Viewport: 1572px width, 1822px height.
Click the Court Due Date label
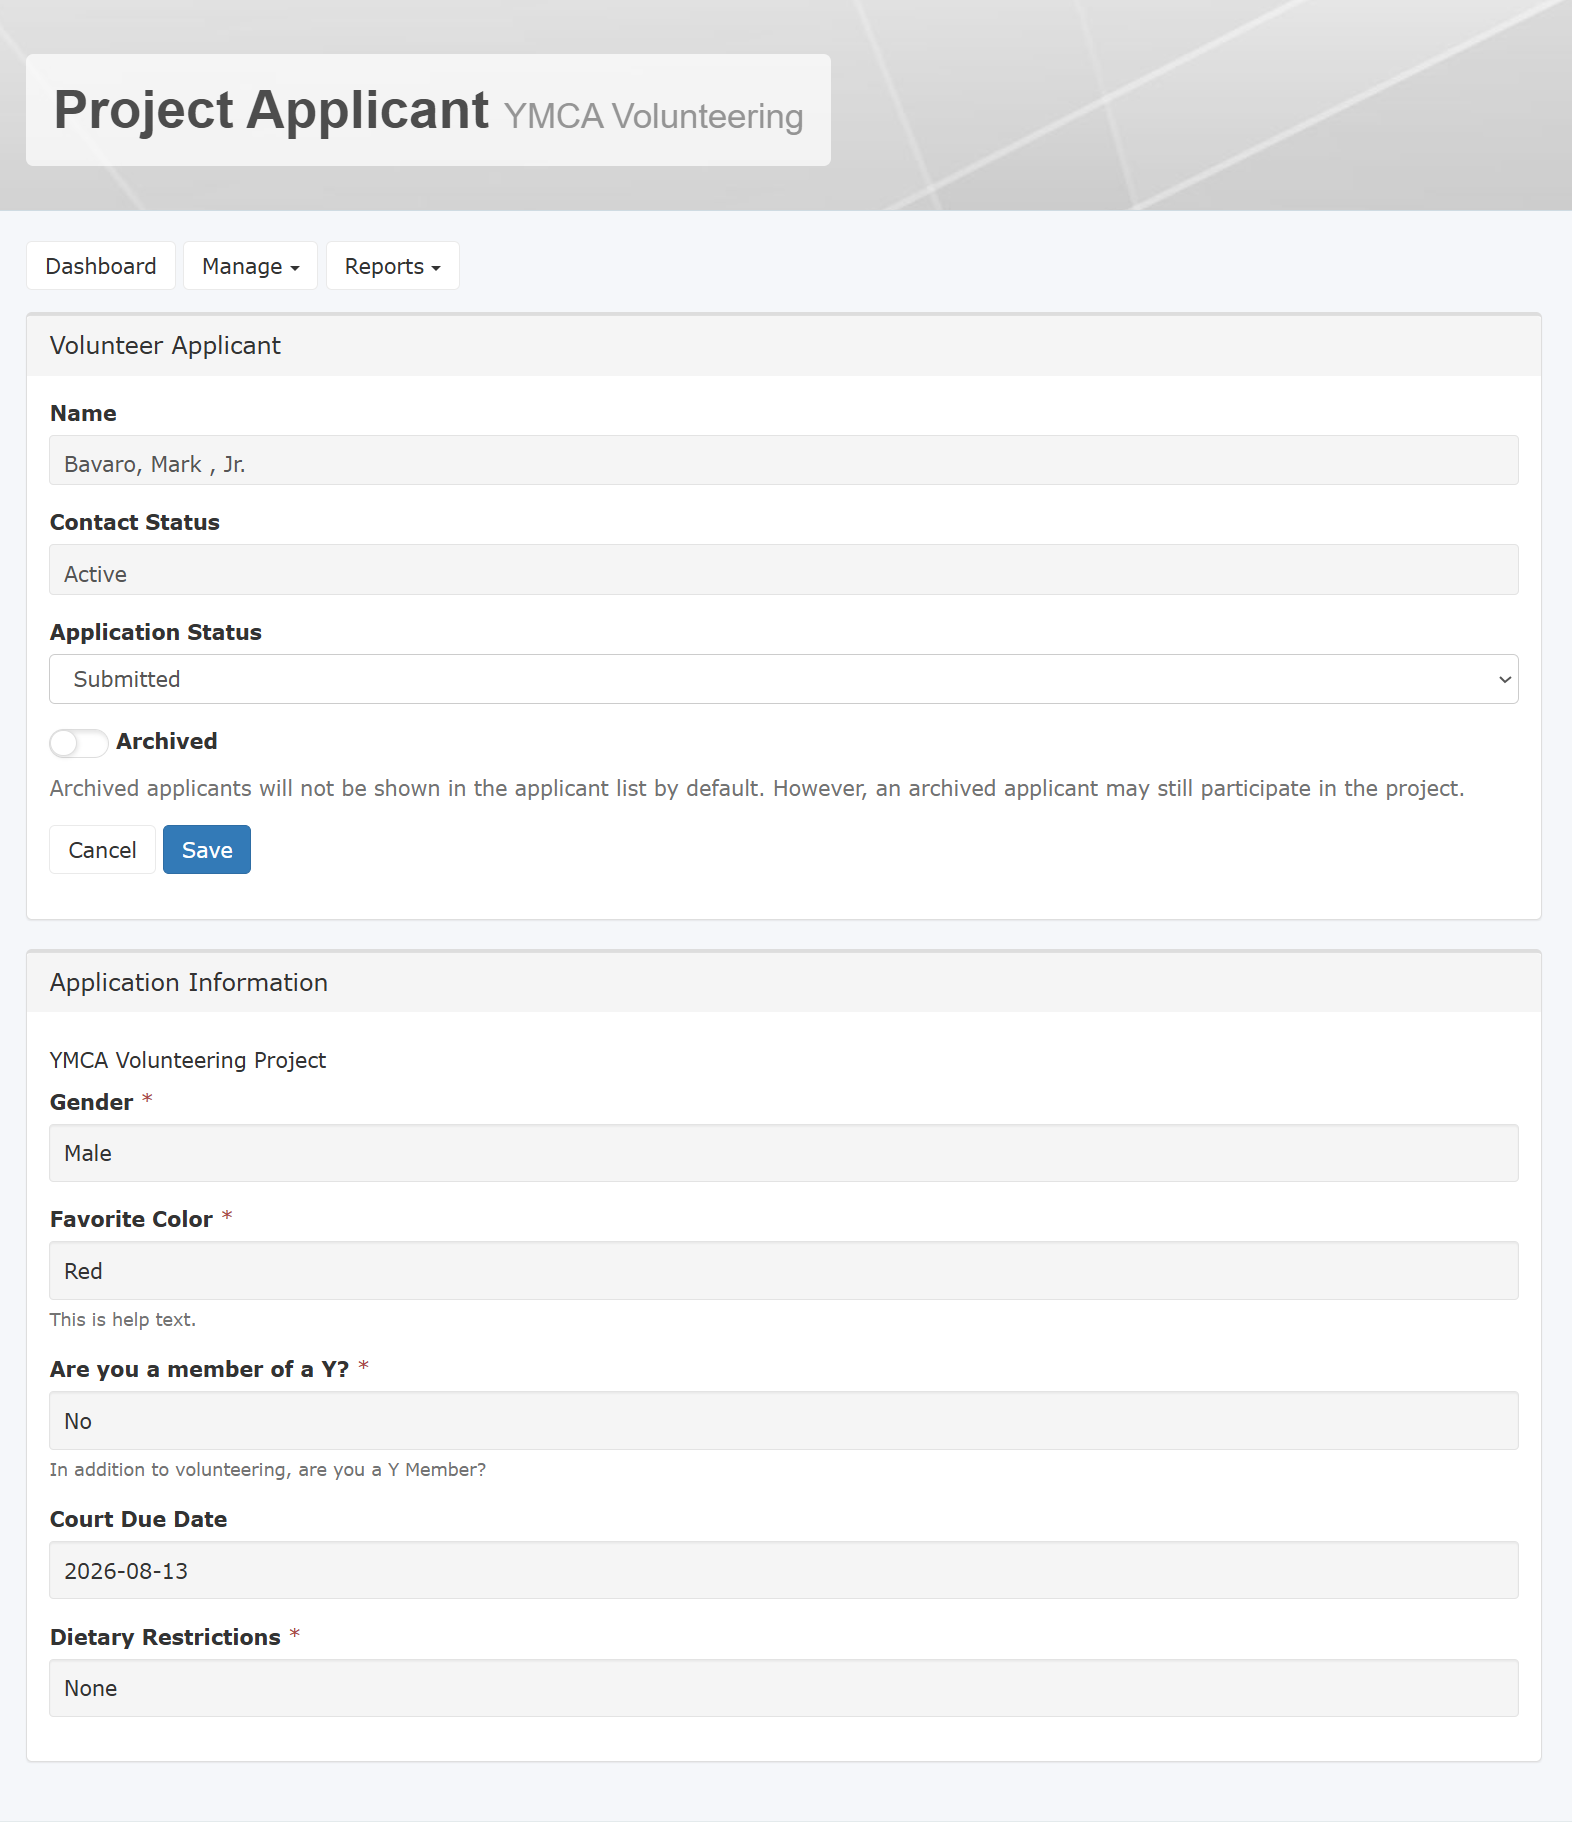coord(139,1519)
